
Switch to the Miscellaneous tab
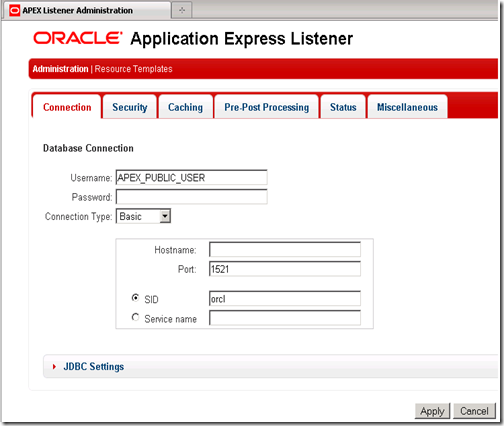point(407,107)
